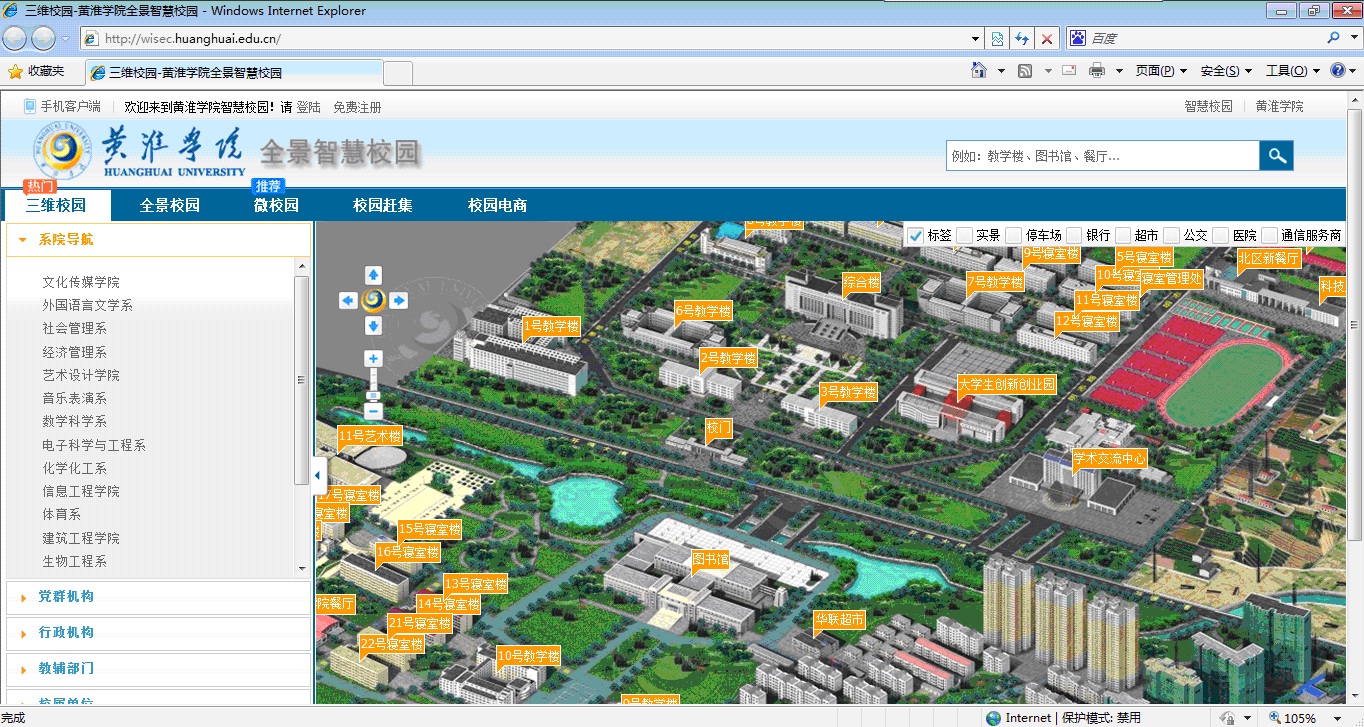Select 信息工程学院 in department list
1364x727 pixels.
click(x=81, y=491)
